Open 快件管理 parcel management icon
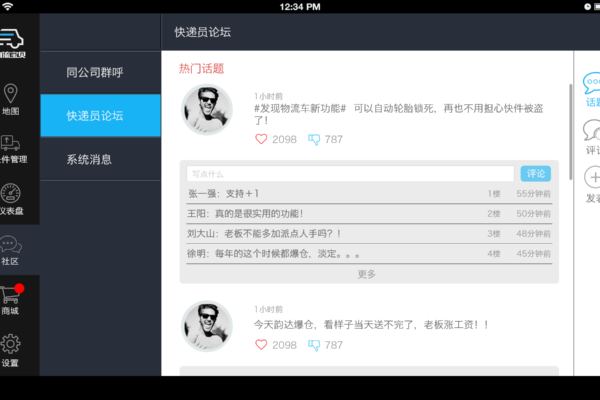Viewport: 600px width, 400px height. 11,144
